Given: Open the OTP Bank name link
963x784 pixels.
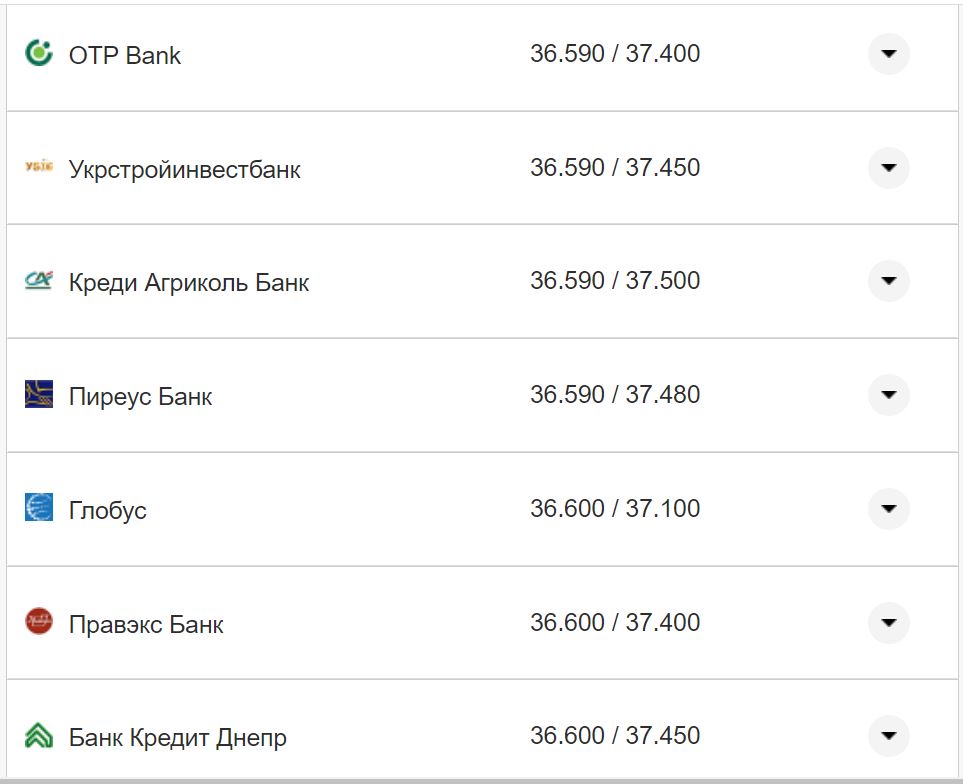Looking at the screenshot, I should click(125, 55).
